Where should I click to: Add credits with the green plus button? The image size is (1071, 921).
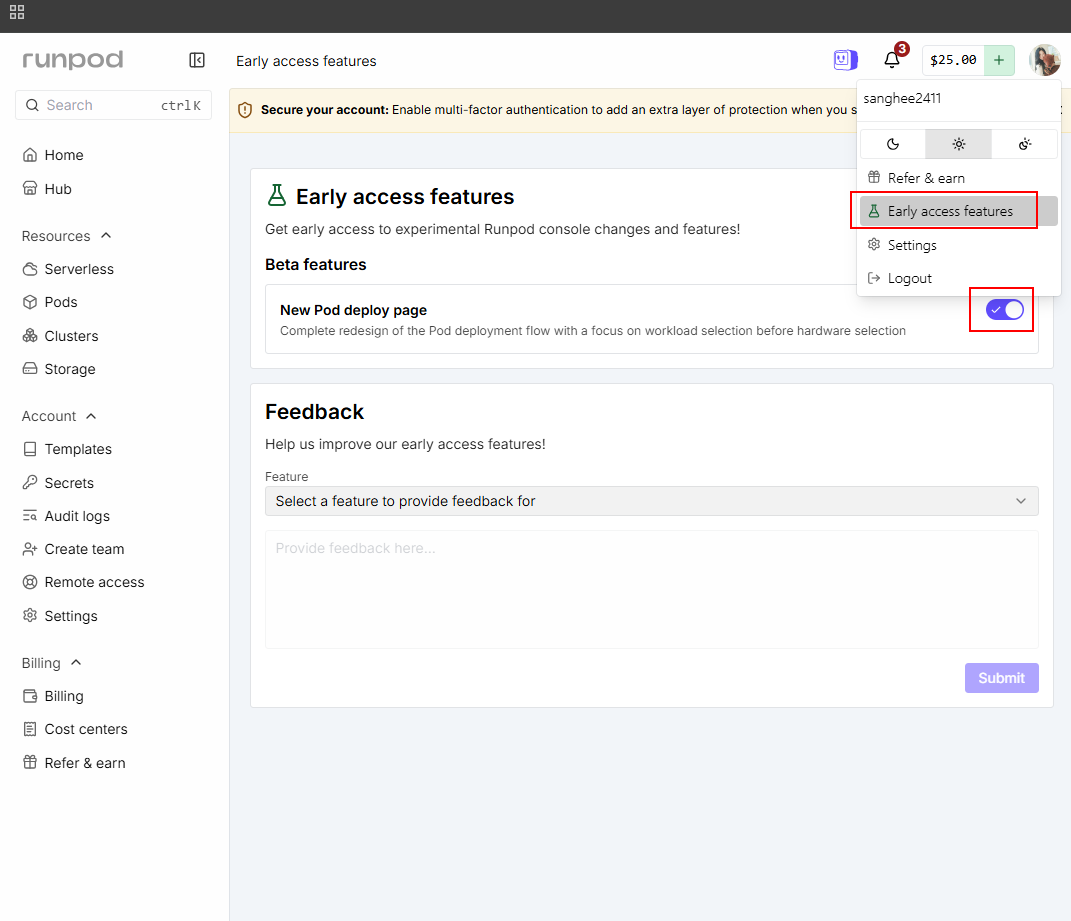pos(999,60)
